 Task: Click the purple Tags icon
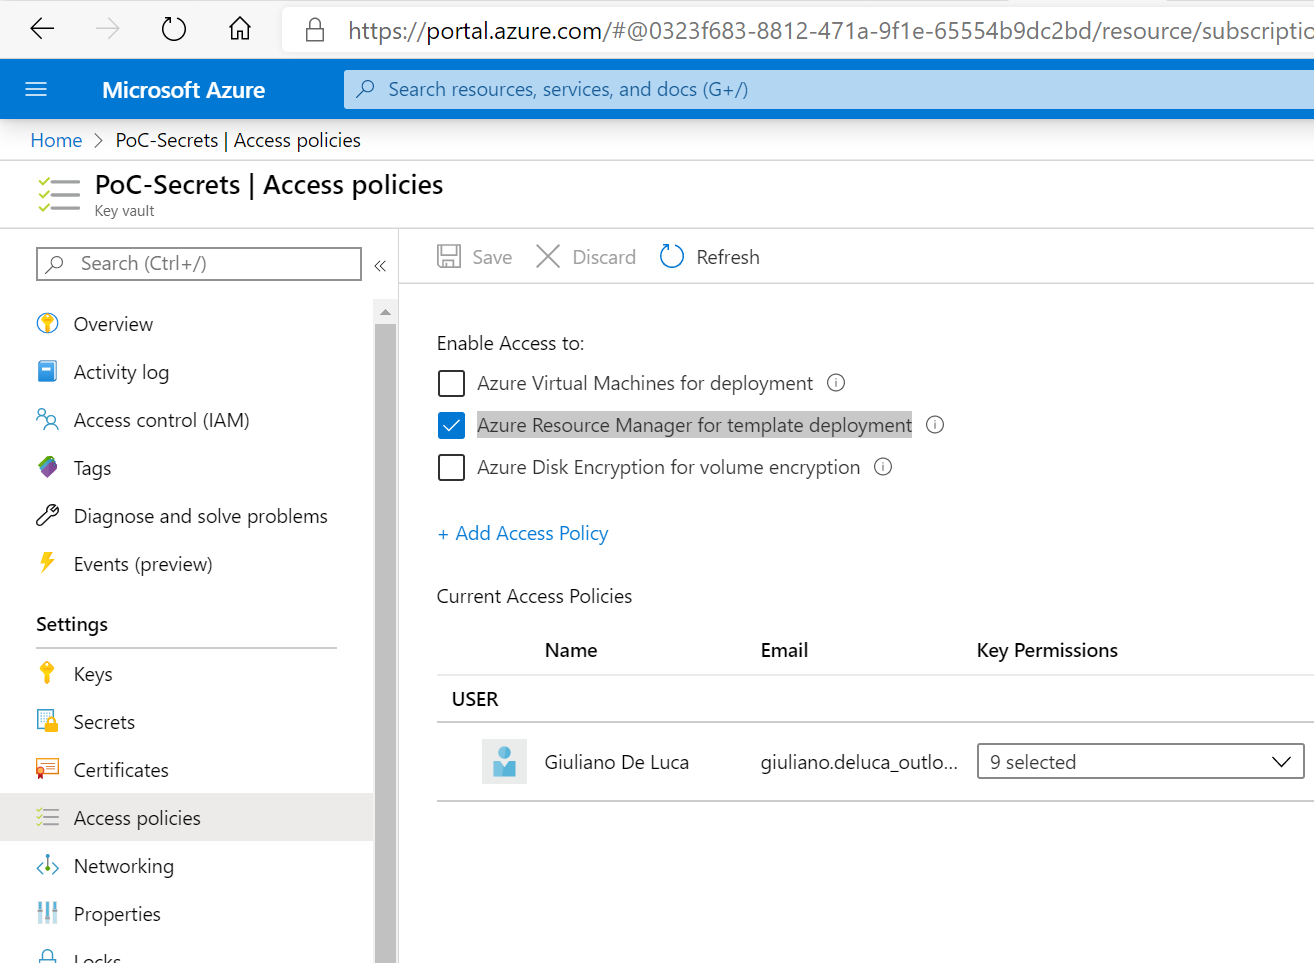click(x=47, y=467)
